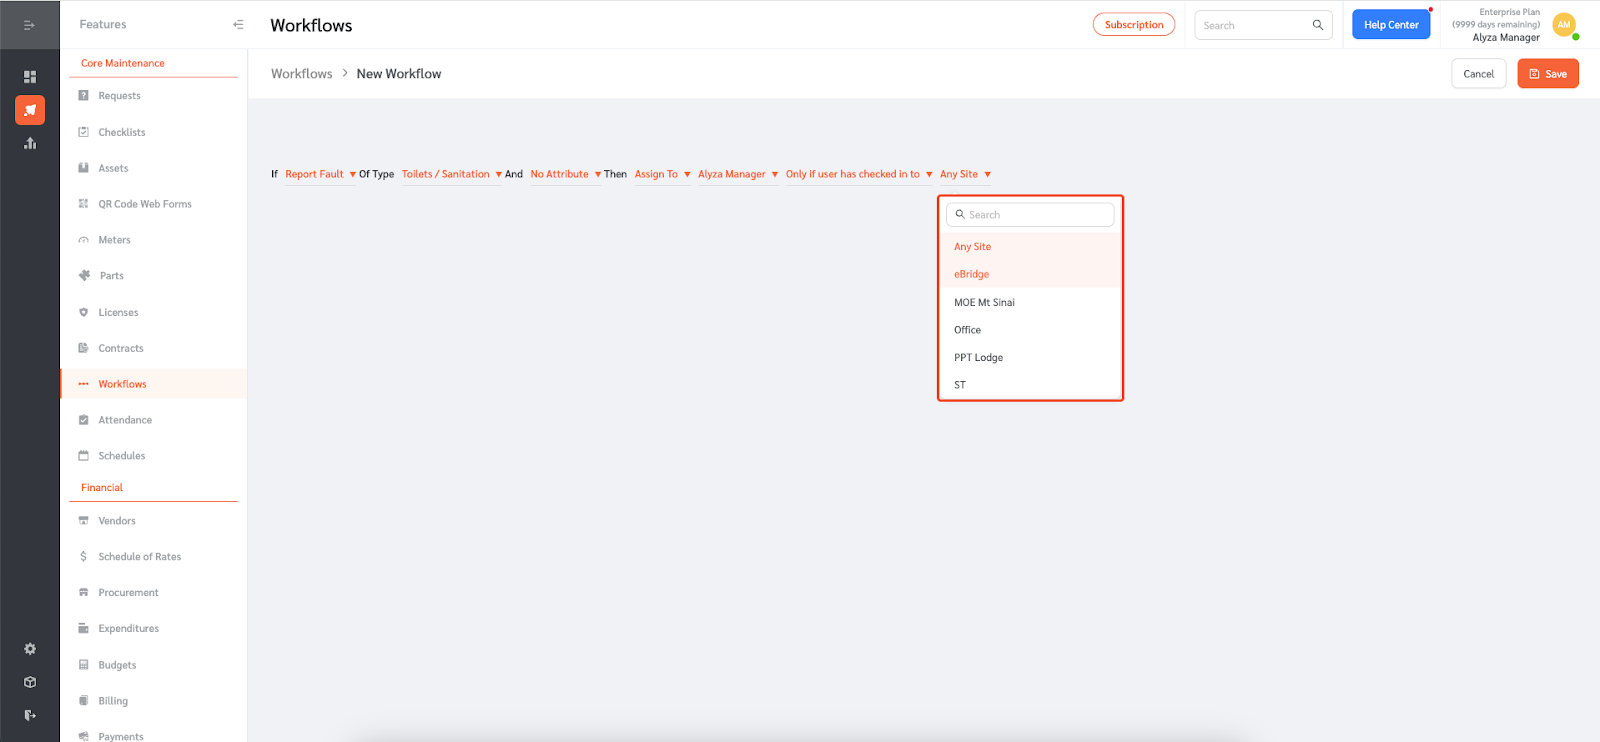1600x742 pixels.
Task: Click the Licenses shield icon
Action: pos(84,312)
